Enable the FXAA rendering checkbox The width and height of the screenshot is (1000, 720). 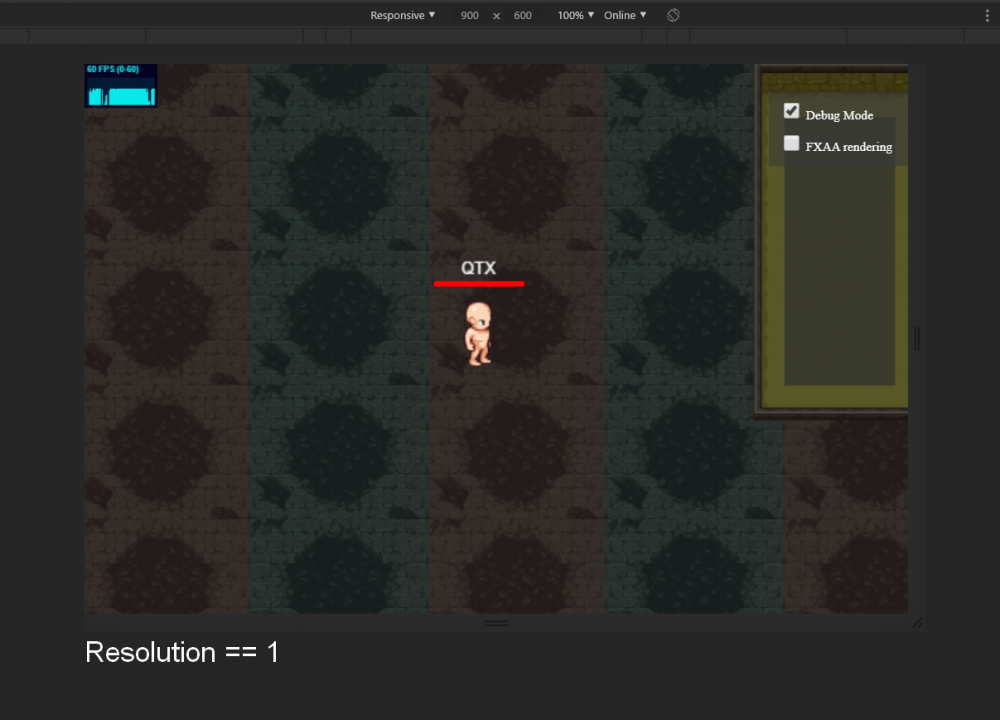click(x=792, y=143)
